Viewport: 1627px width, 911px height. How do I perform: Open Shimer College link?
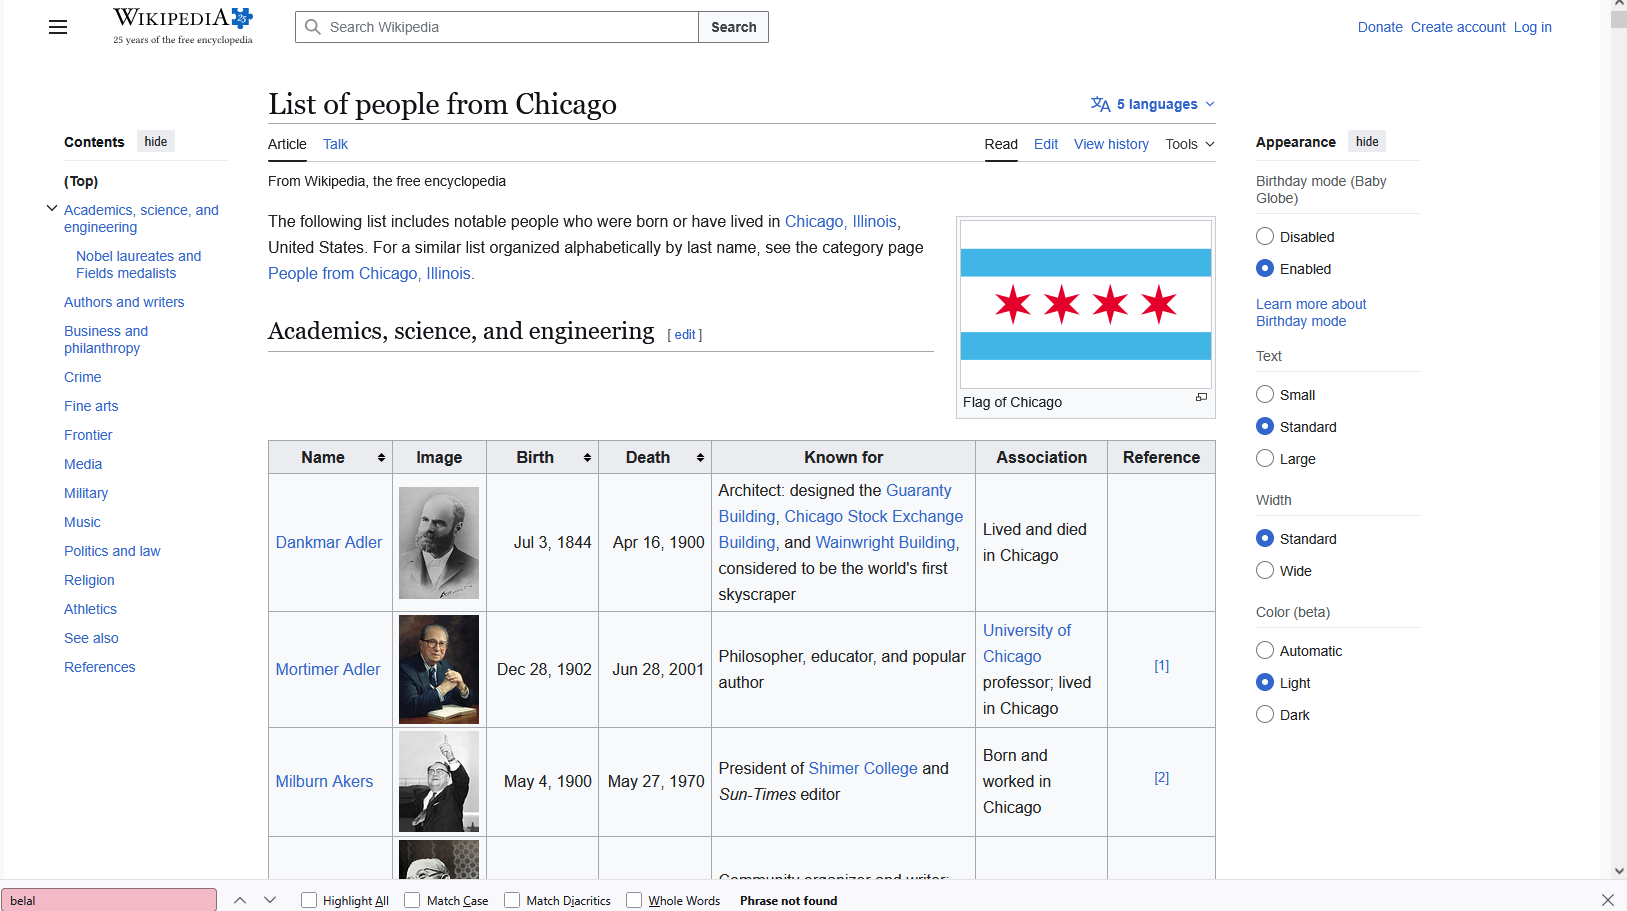pyautogui.click(x=863, y=768)
